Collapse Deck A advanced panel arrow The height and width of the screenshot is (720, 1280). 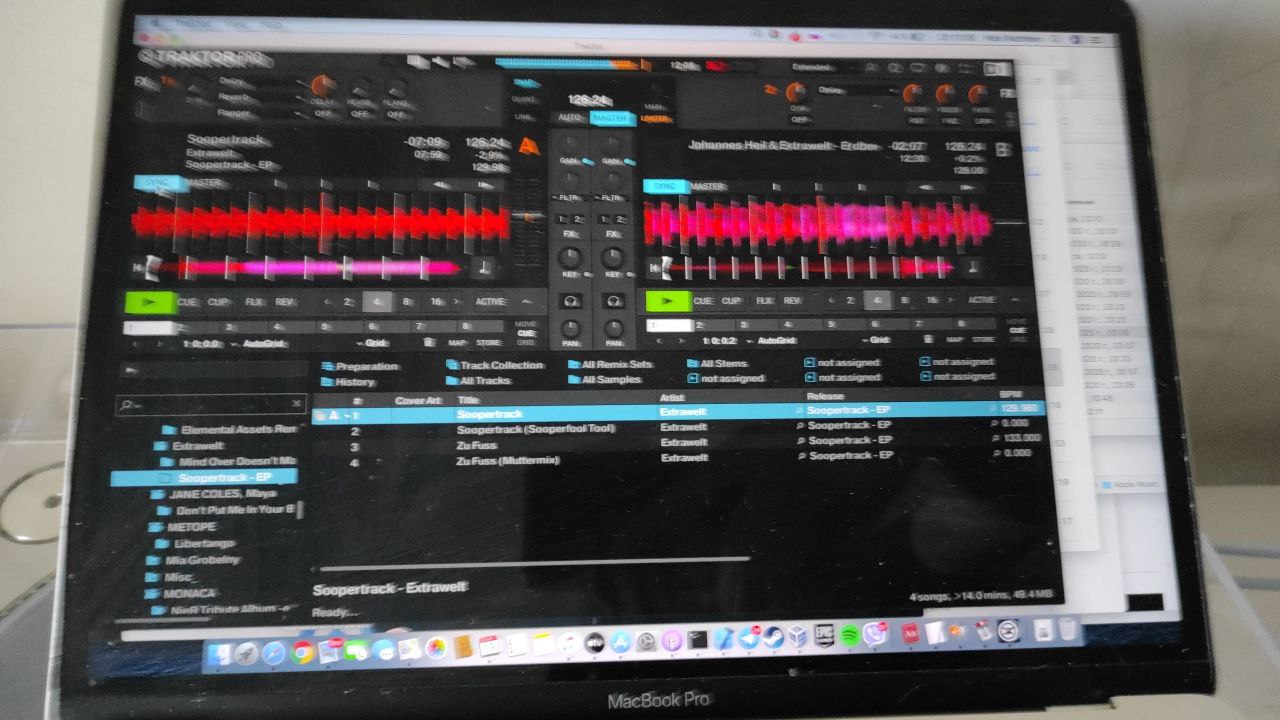(x=529, y=301)
